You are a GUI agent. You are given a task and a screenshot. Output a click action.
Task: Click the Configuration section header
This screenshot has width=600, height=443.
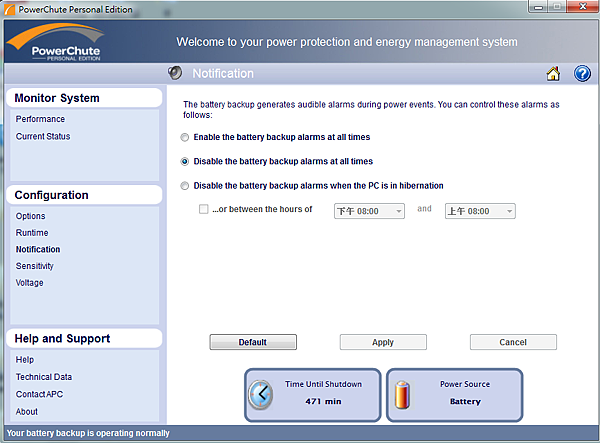pyautogui.click(x=84, y=195)
